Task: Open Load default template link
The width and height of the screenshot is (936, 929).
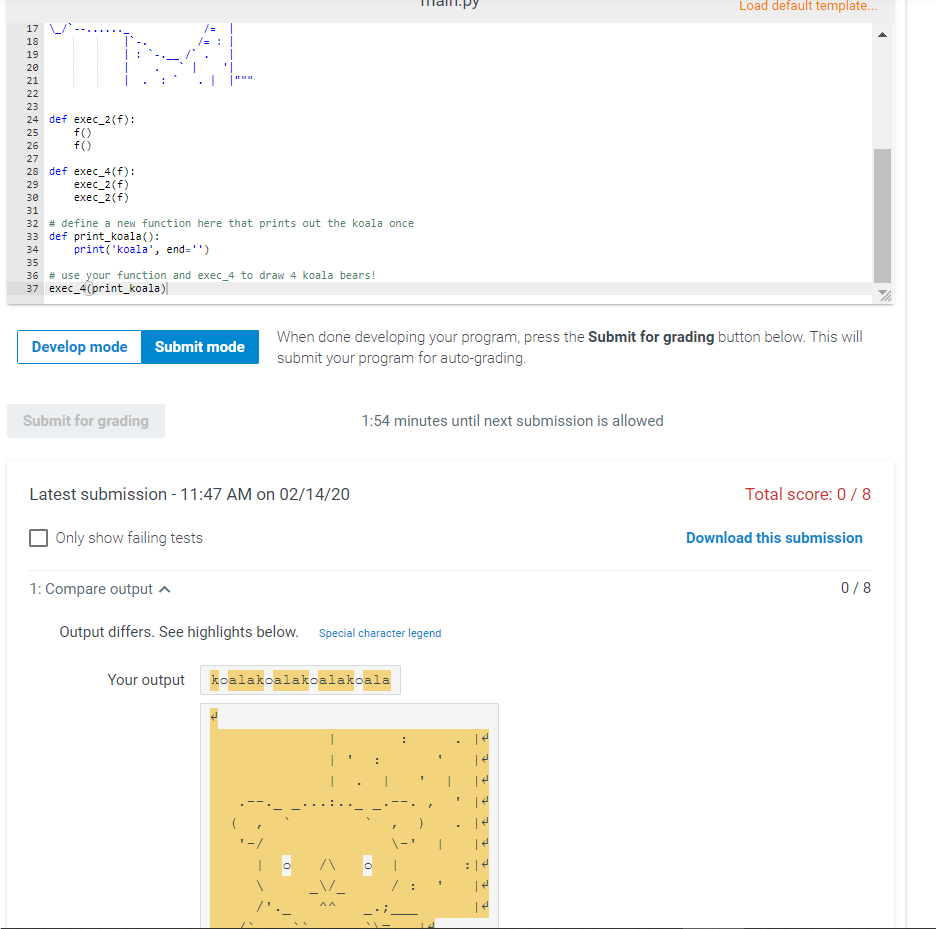Action: pos(808,6)
